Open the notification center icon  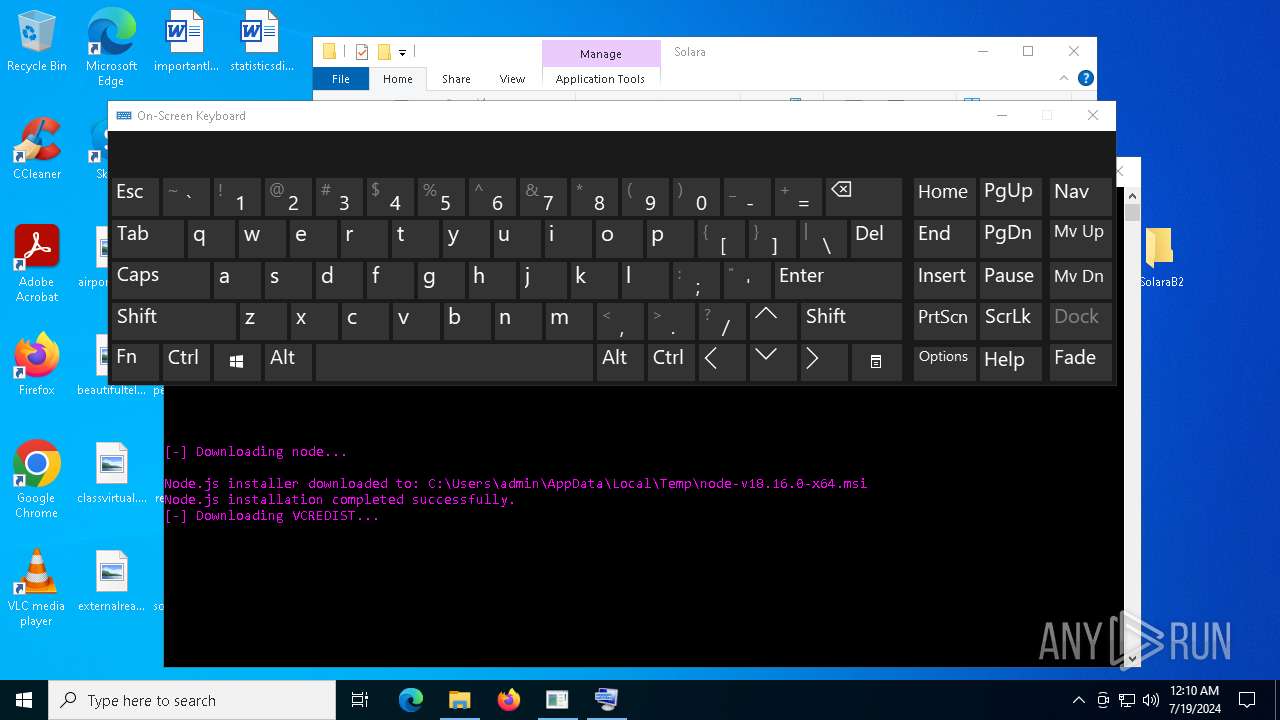[1247, 700]
